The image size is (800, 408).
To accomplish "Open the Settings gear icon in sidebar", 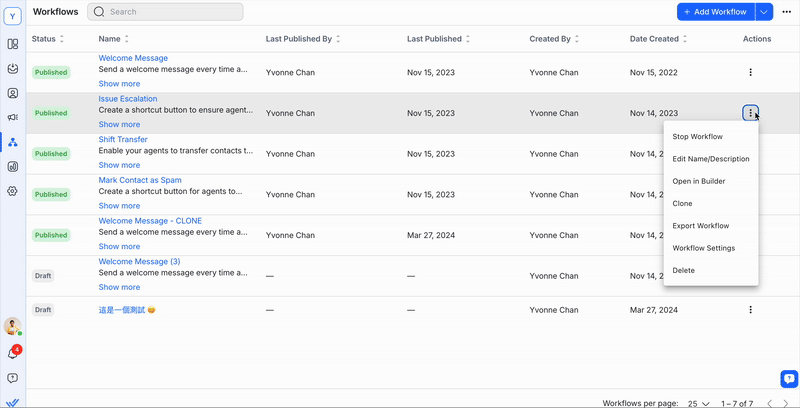I will (13, 190).
